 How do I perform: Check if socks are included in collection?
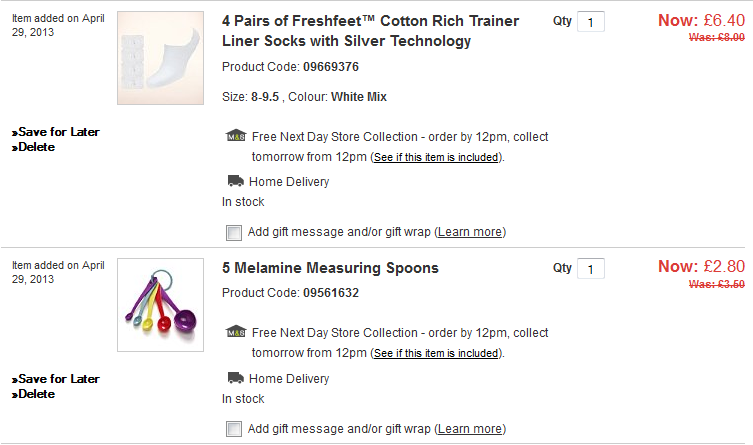[435, 157]
